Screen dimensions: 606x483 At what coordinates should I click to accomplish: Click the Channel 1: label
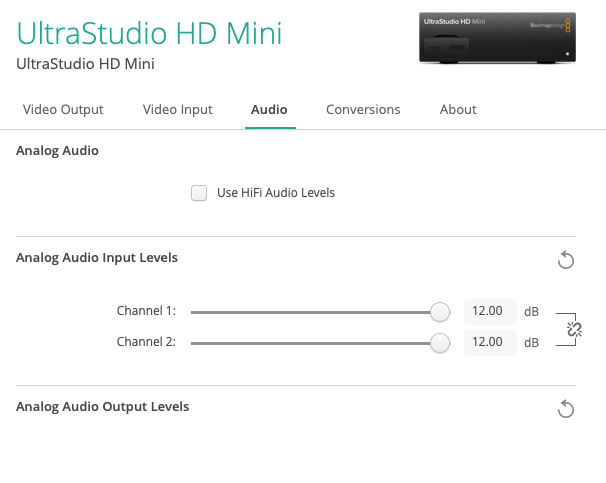pyautogui.click(x=146, y=311)
